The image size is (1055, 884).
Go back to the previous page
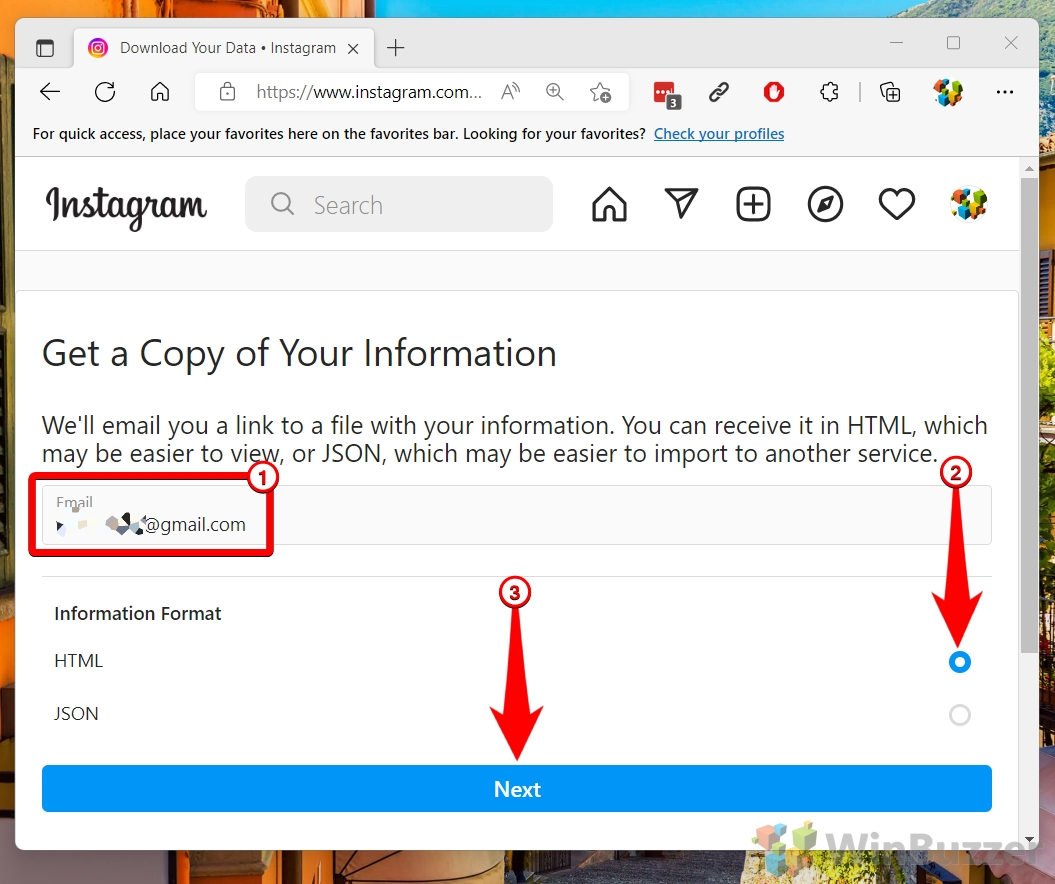click(50, 91)
